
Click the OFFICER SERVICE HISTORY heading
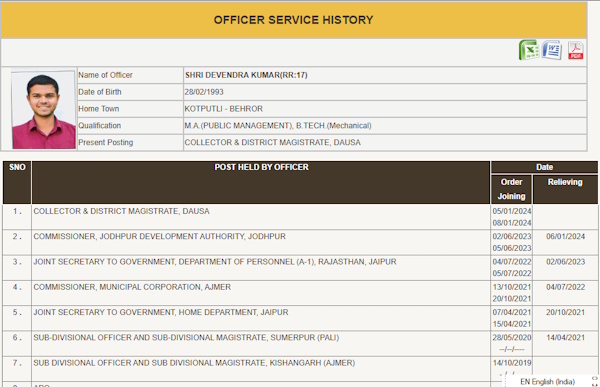coord(293,20)
